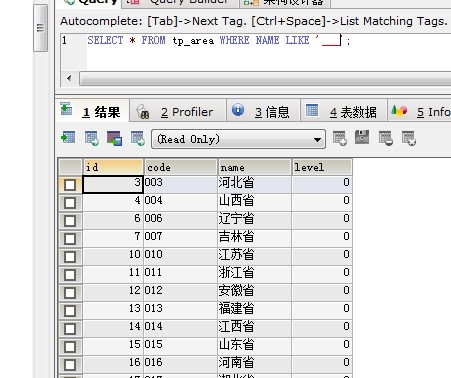Click the colorful shapes icon on 5 Info tab

(399, 110)
